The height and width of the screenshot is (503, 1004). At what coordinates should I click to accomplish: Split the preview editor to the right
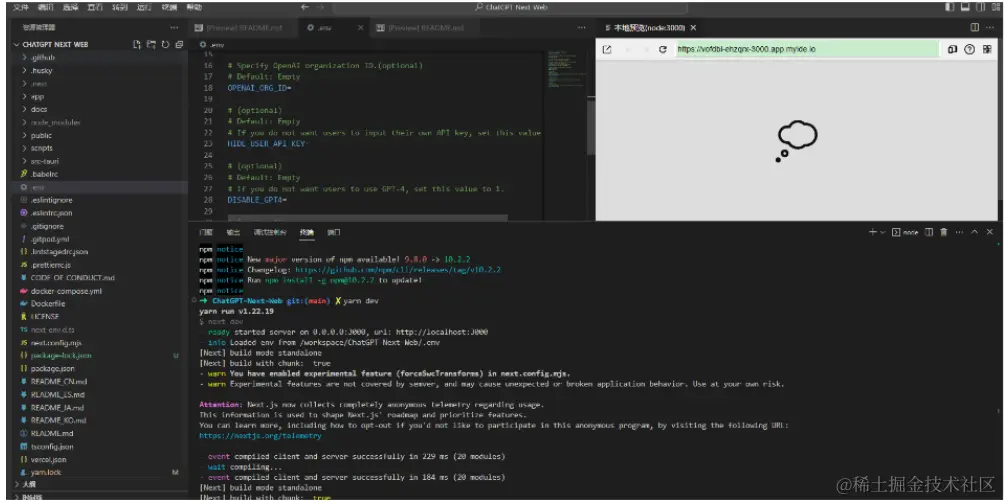(x=975, y=27)
